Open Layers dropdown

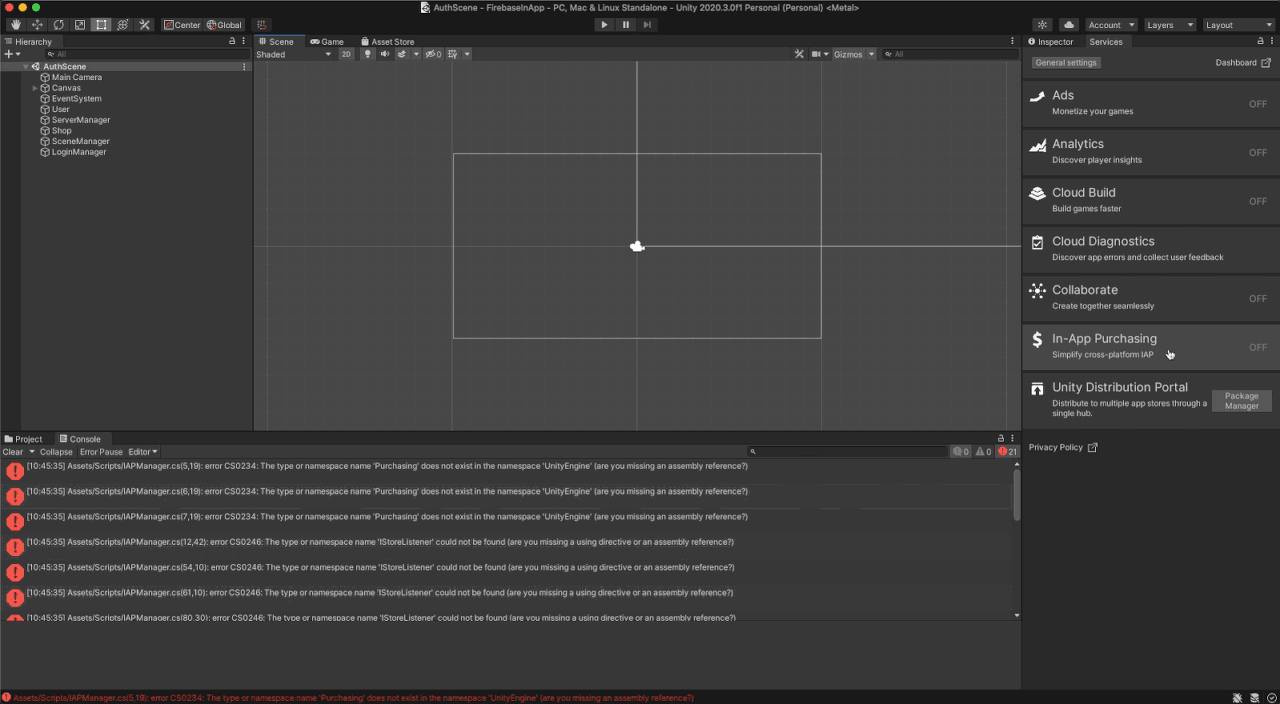1170,24
